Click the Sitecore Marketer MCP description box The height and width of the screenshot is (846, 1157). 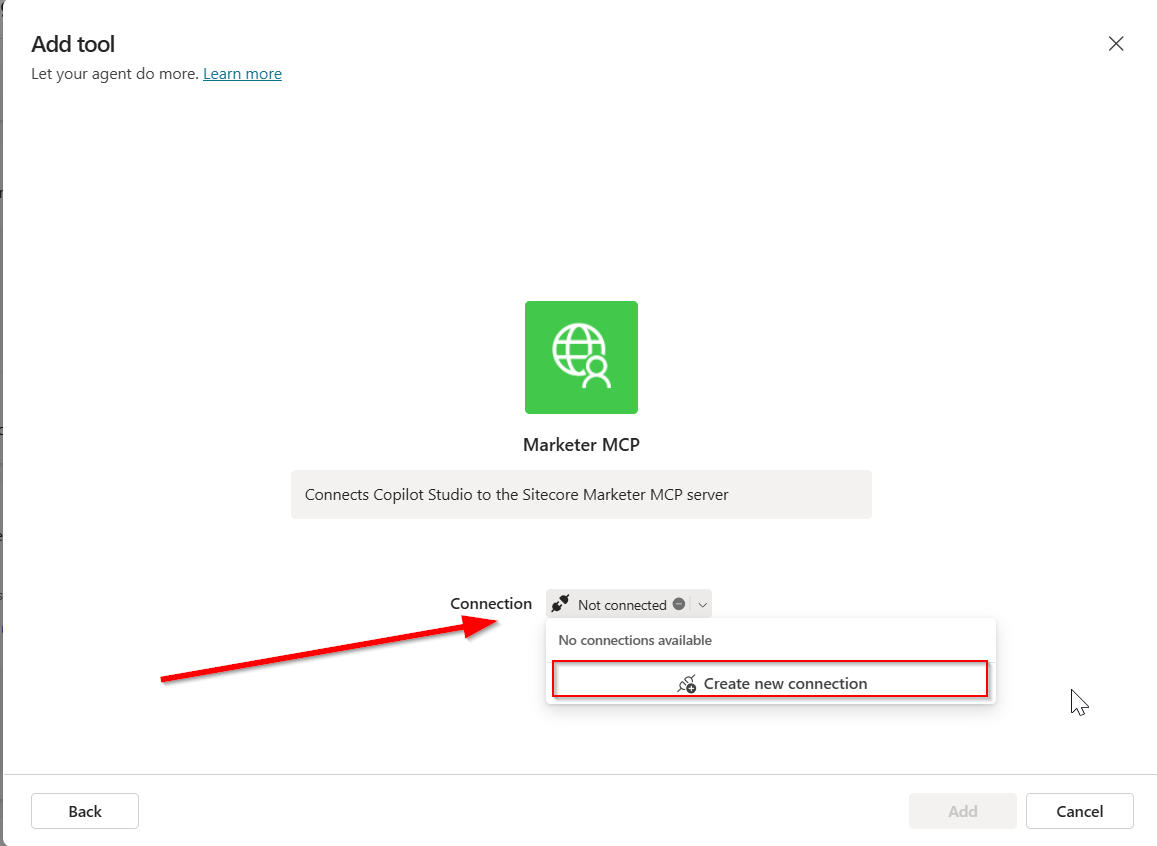point(581,494)
